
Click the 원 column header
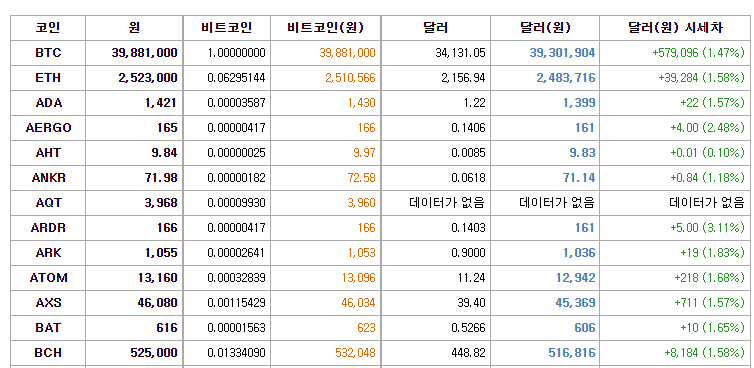click(134, 28)
